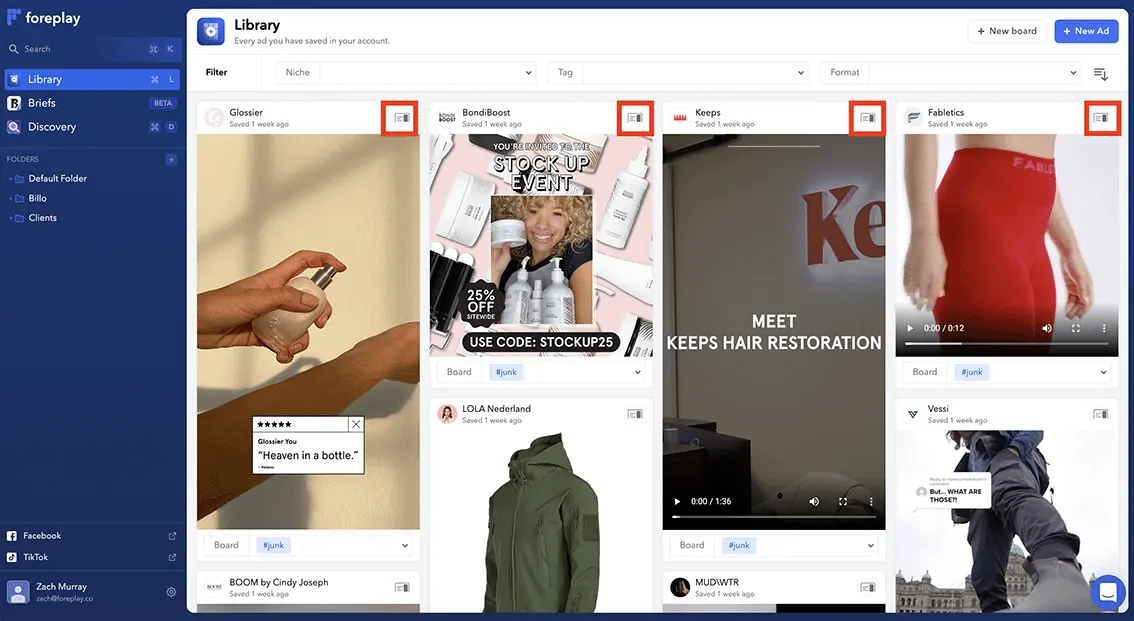Expand Board dropdown on BondiBoost card
Image resolution: width=1134 pixels, height=621 pixels.
click(638, 372)
